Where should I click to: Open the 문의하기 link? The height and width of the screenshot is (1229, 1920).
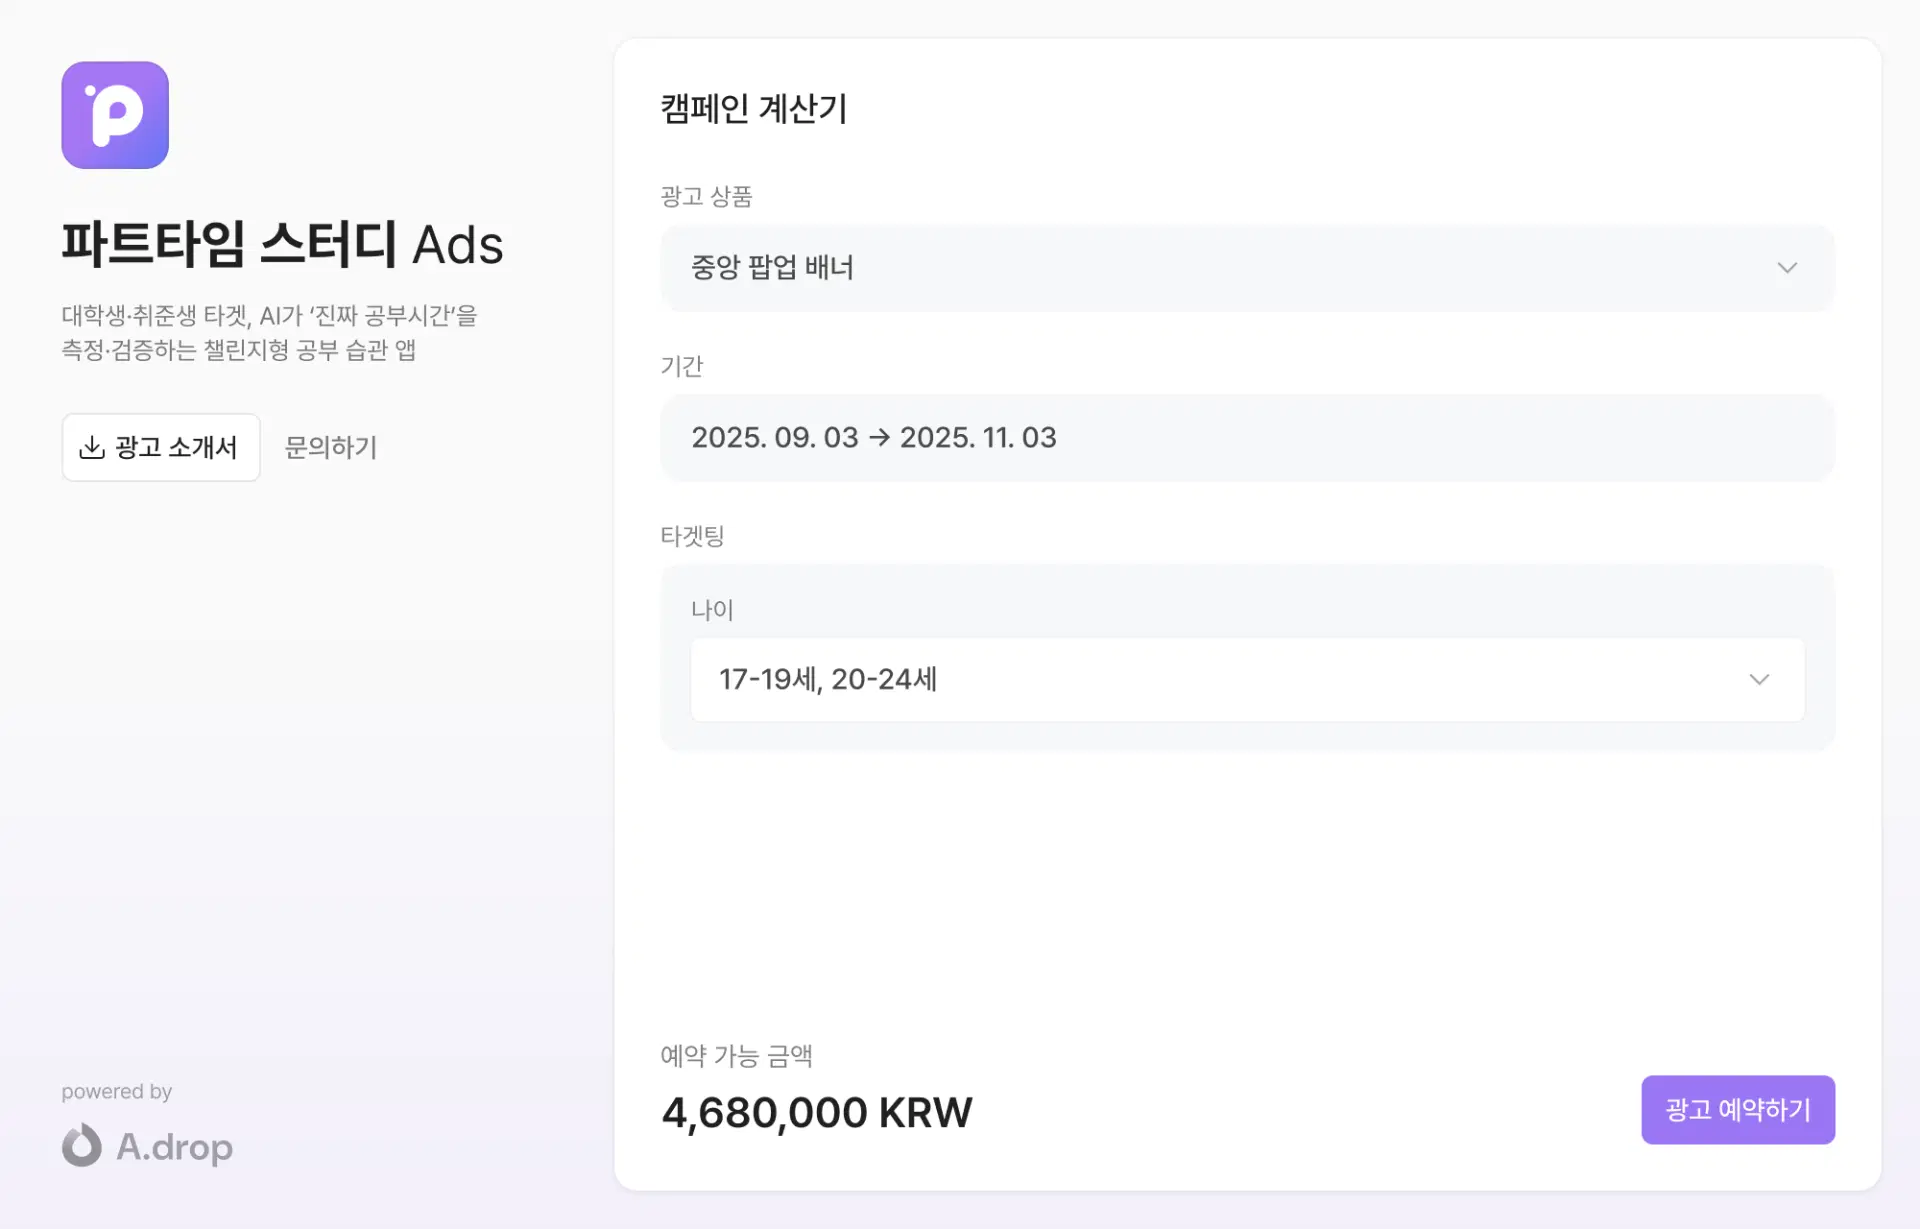click(331, 447)
